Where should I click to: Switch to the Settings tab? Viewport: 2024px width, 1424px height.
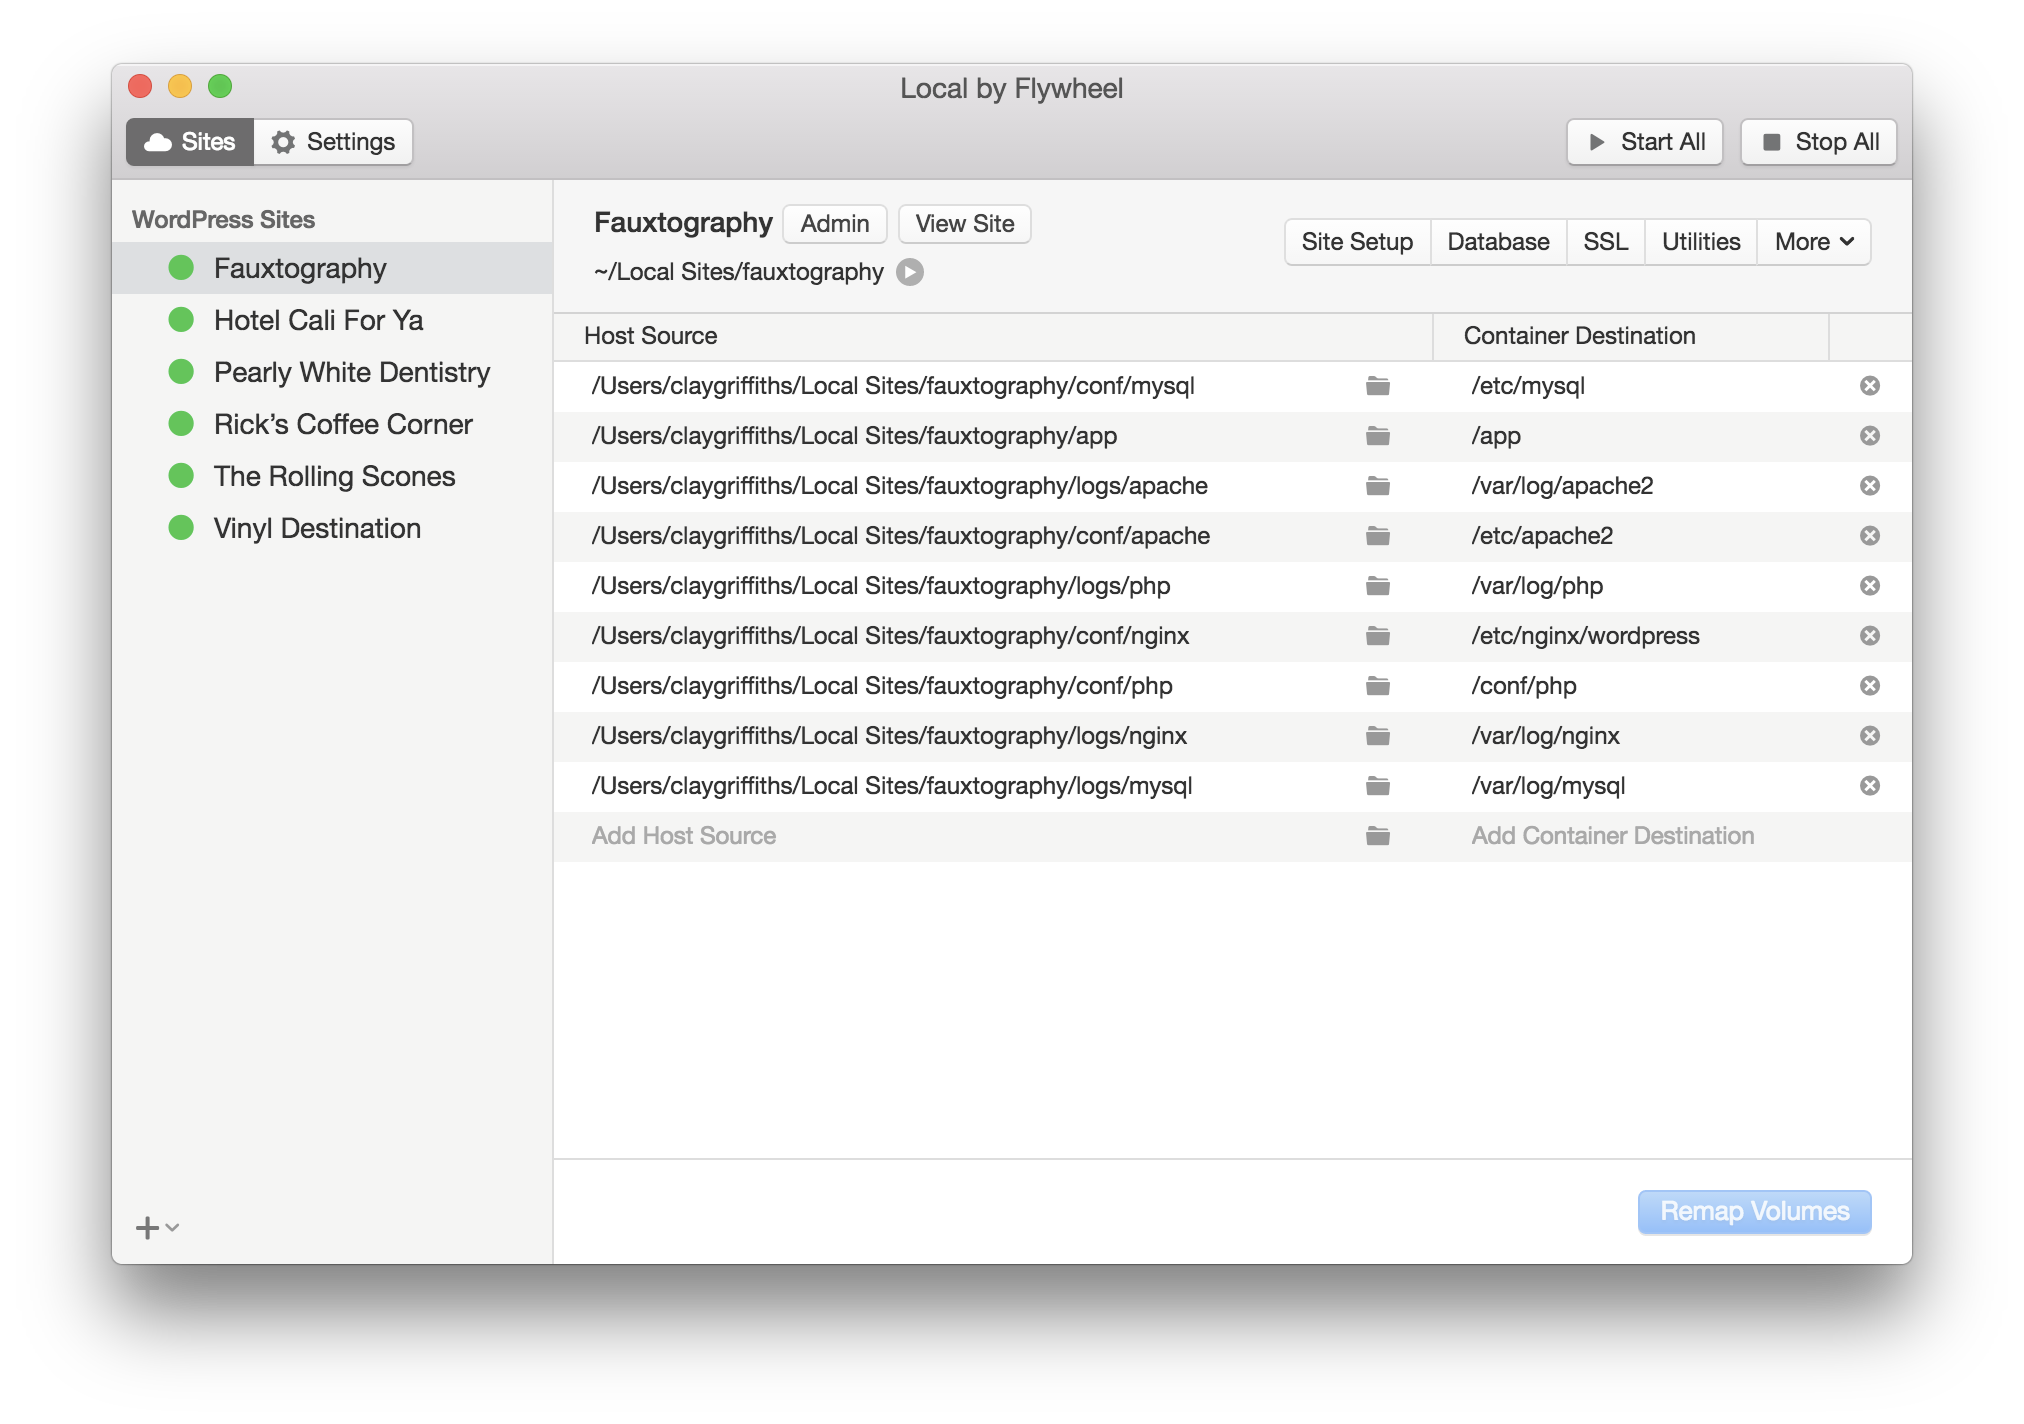333,142
